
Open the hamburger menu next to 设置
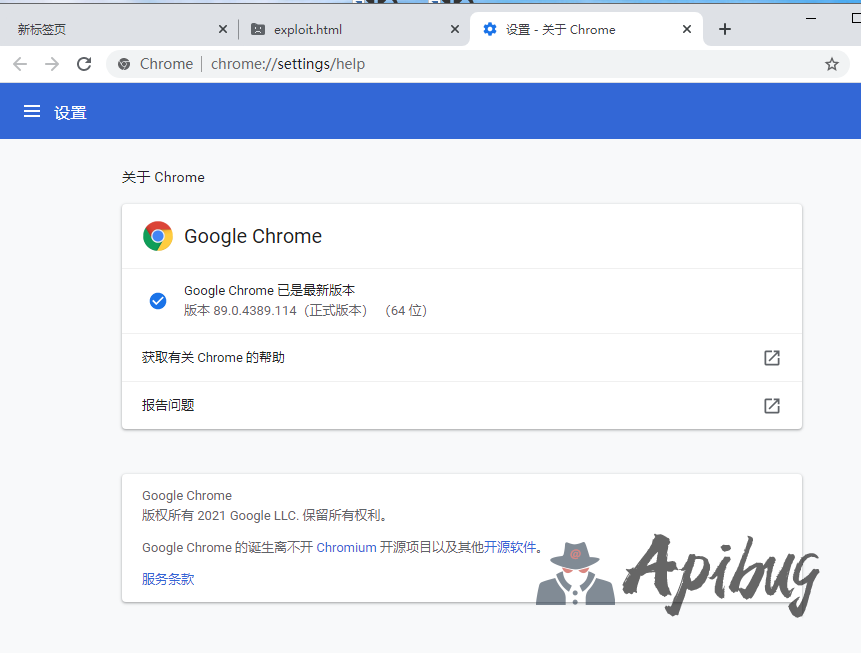click(x=32, y=112)
